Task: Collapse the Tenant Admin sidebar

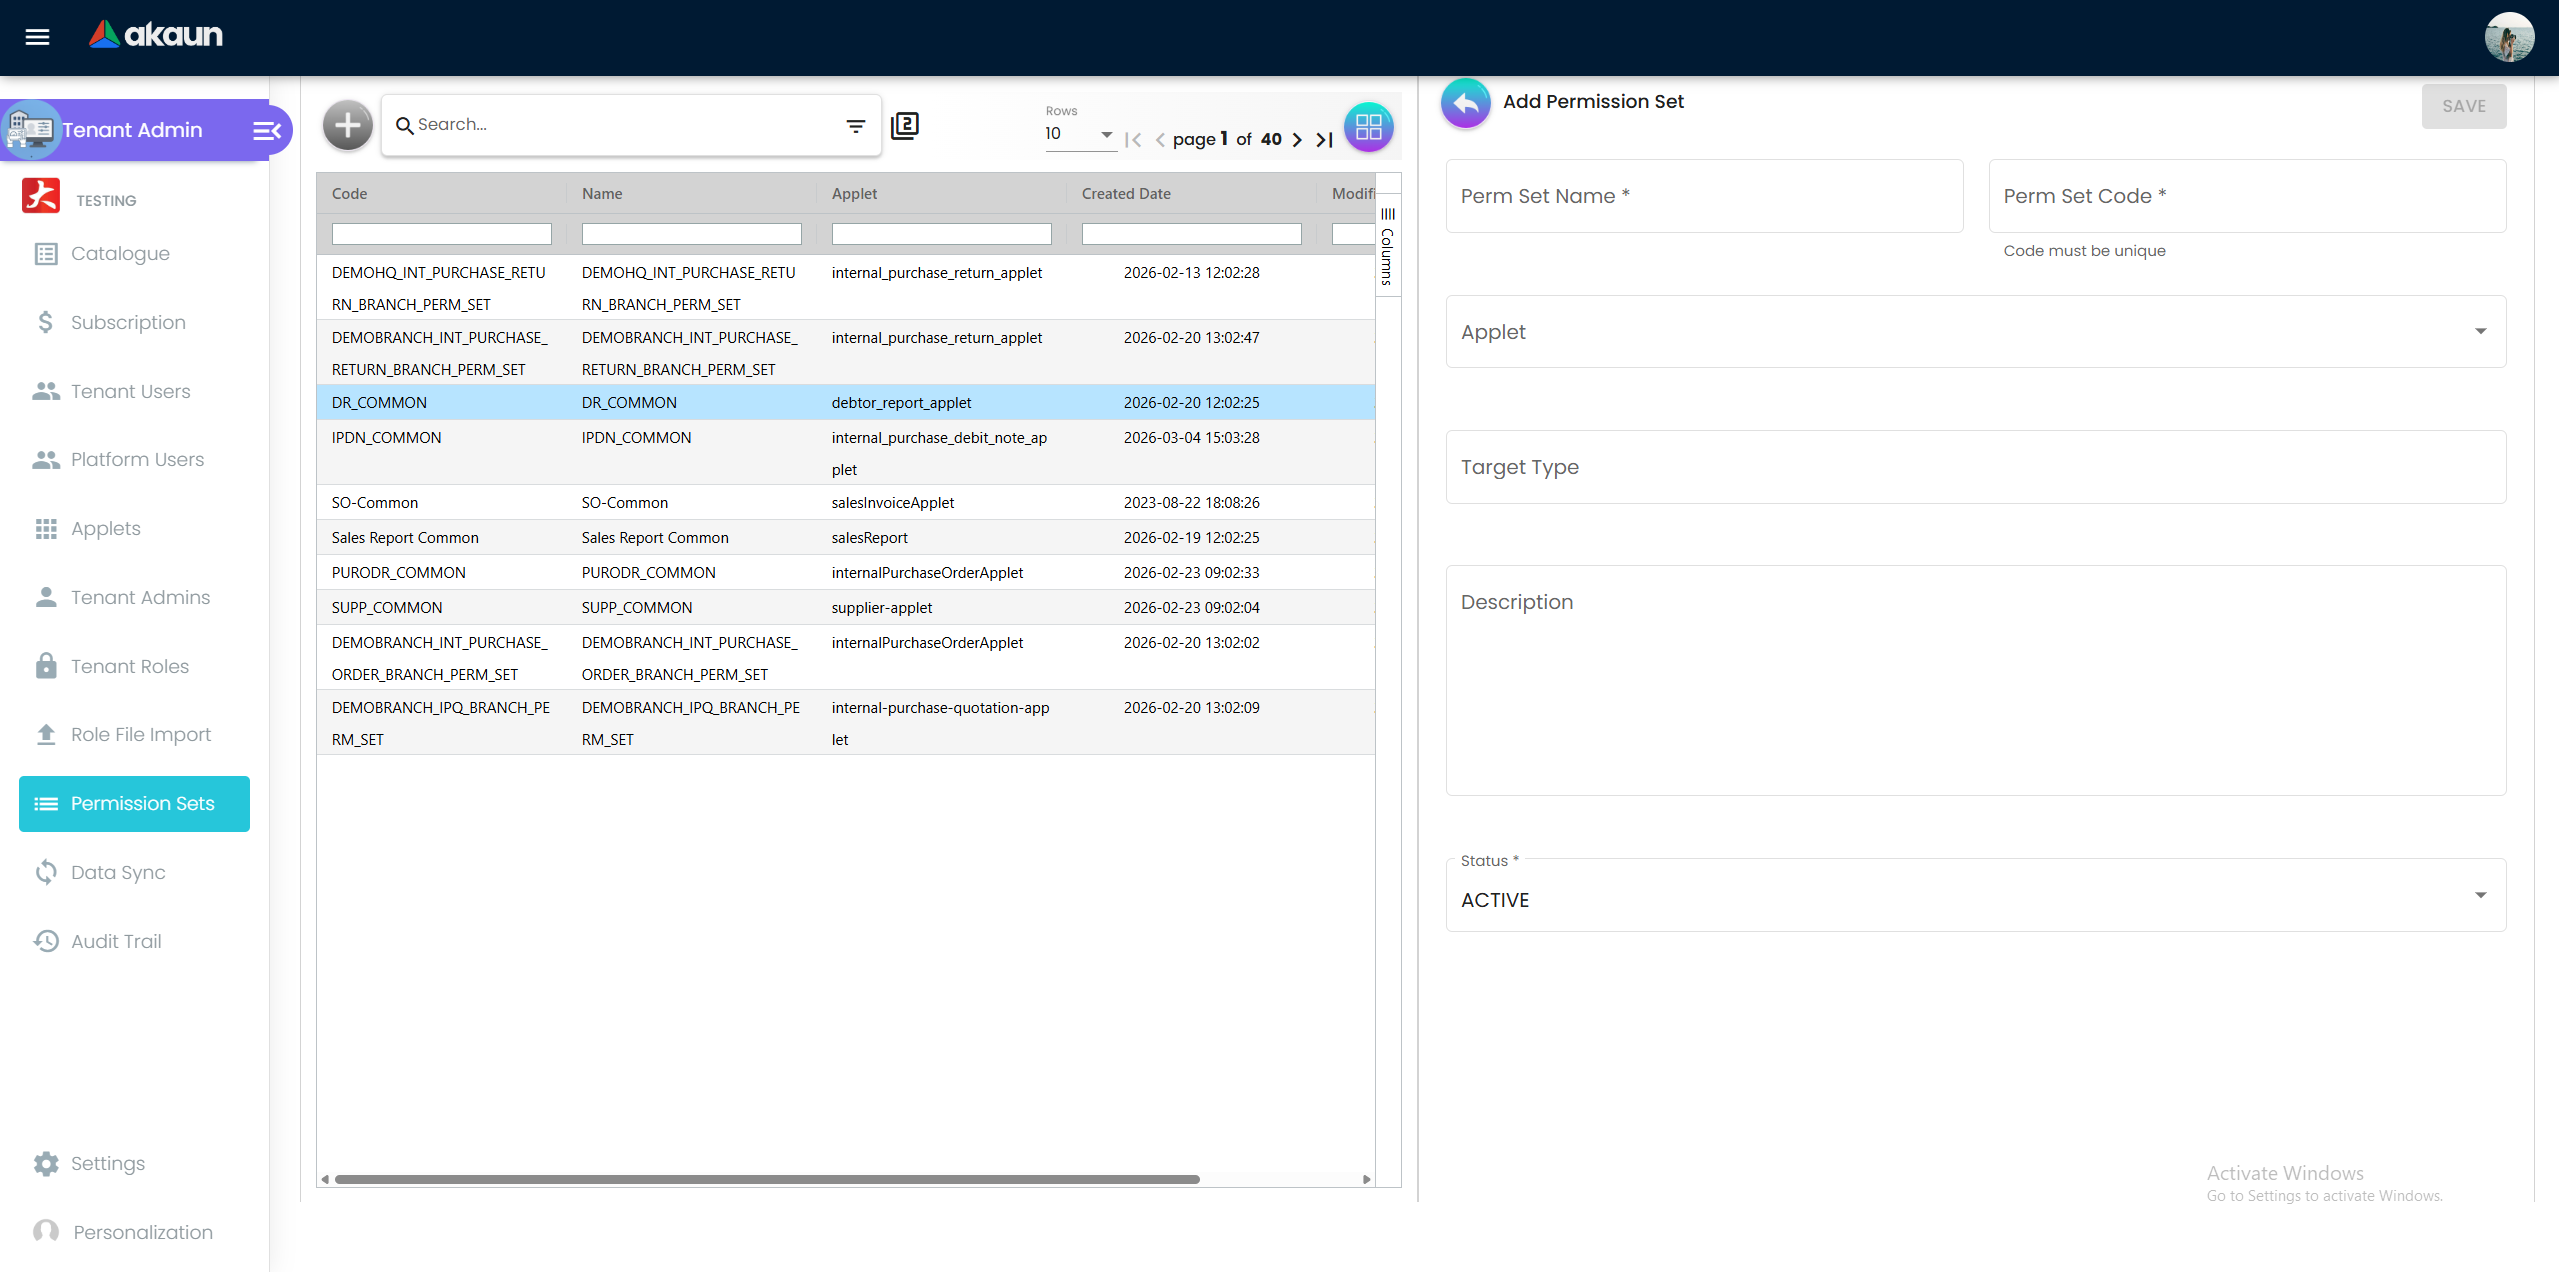Action: coord(266,131)
